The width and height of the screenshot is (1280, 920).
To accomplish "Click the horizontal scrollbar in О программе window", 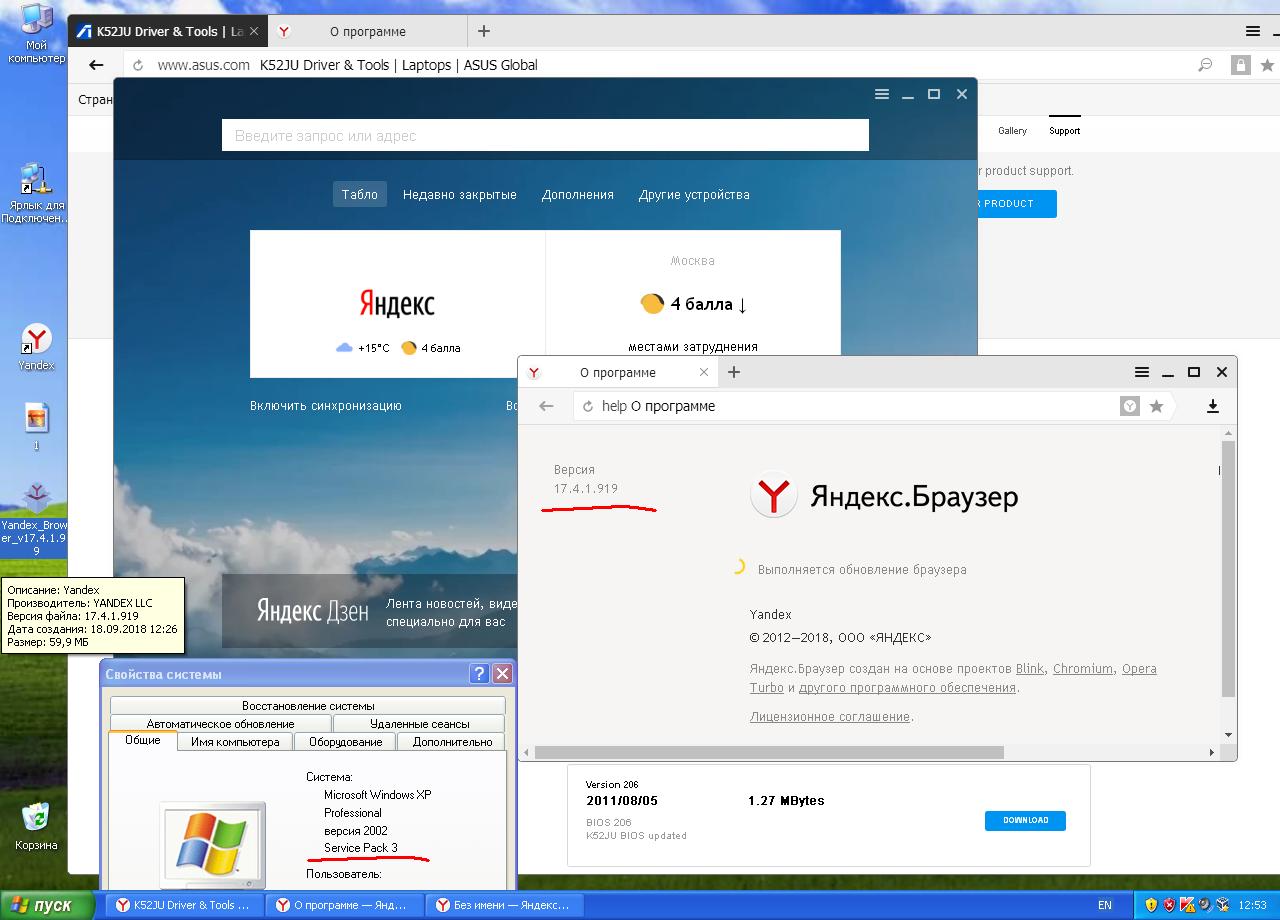I will coord(768,752).
